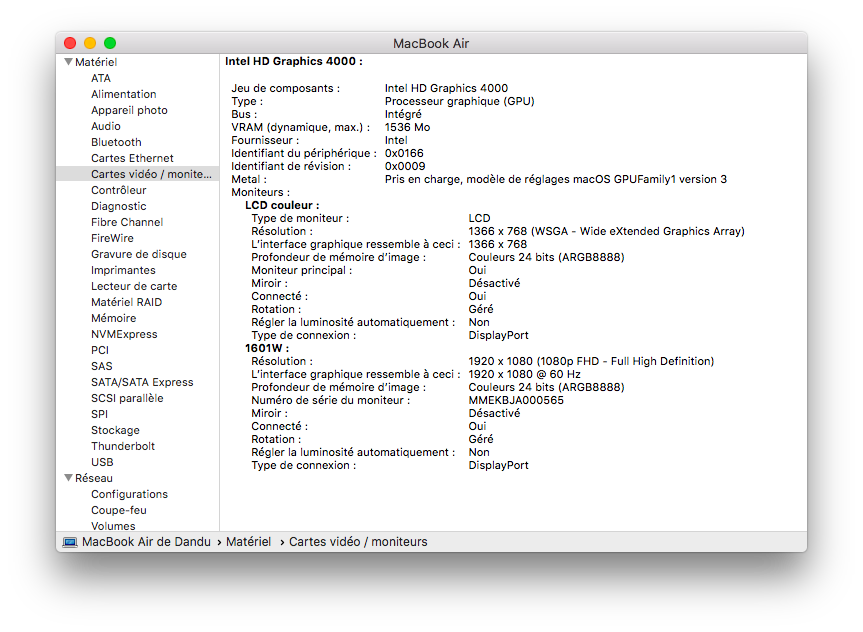863x632 pixels.
Task: Click the Matériel section header label
Action: 96,62
